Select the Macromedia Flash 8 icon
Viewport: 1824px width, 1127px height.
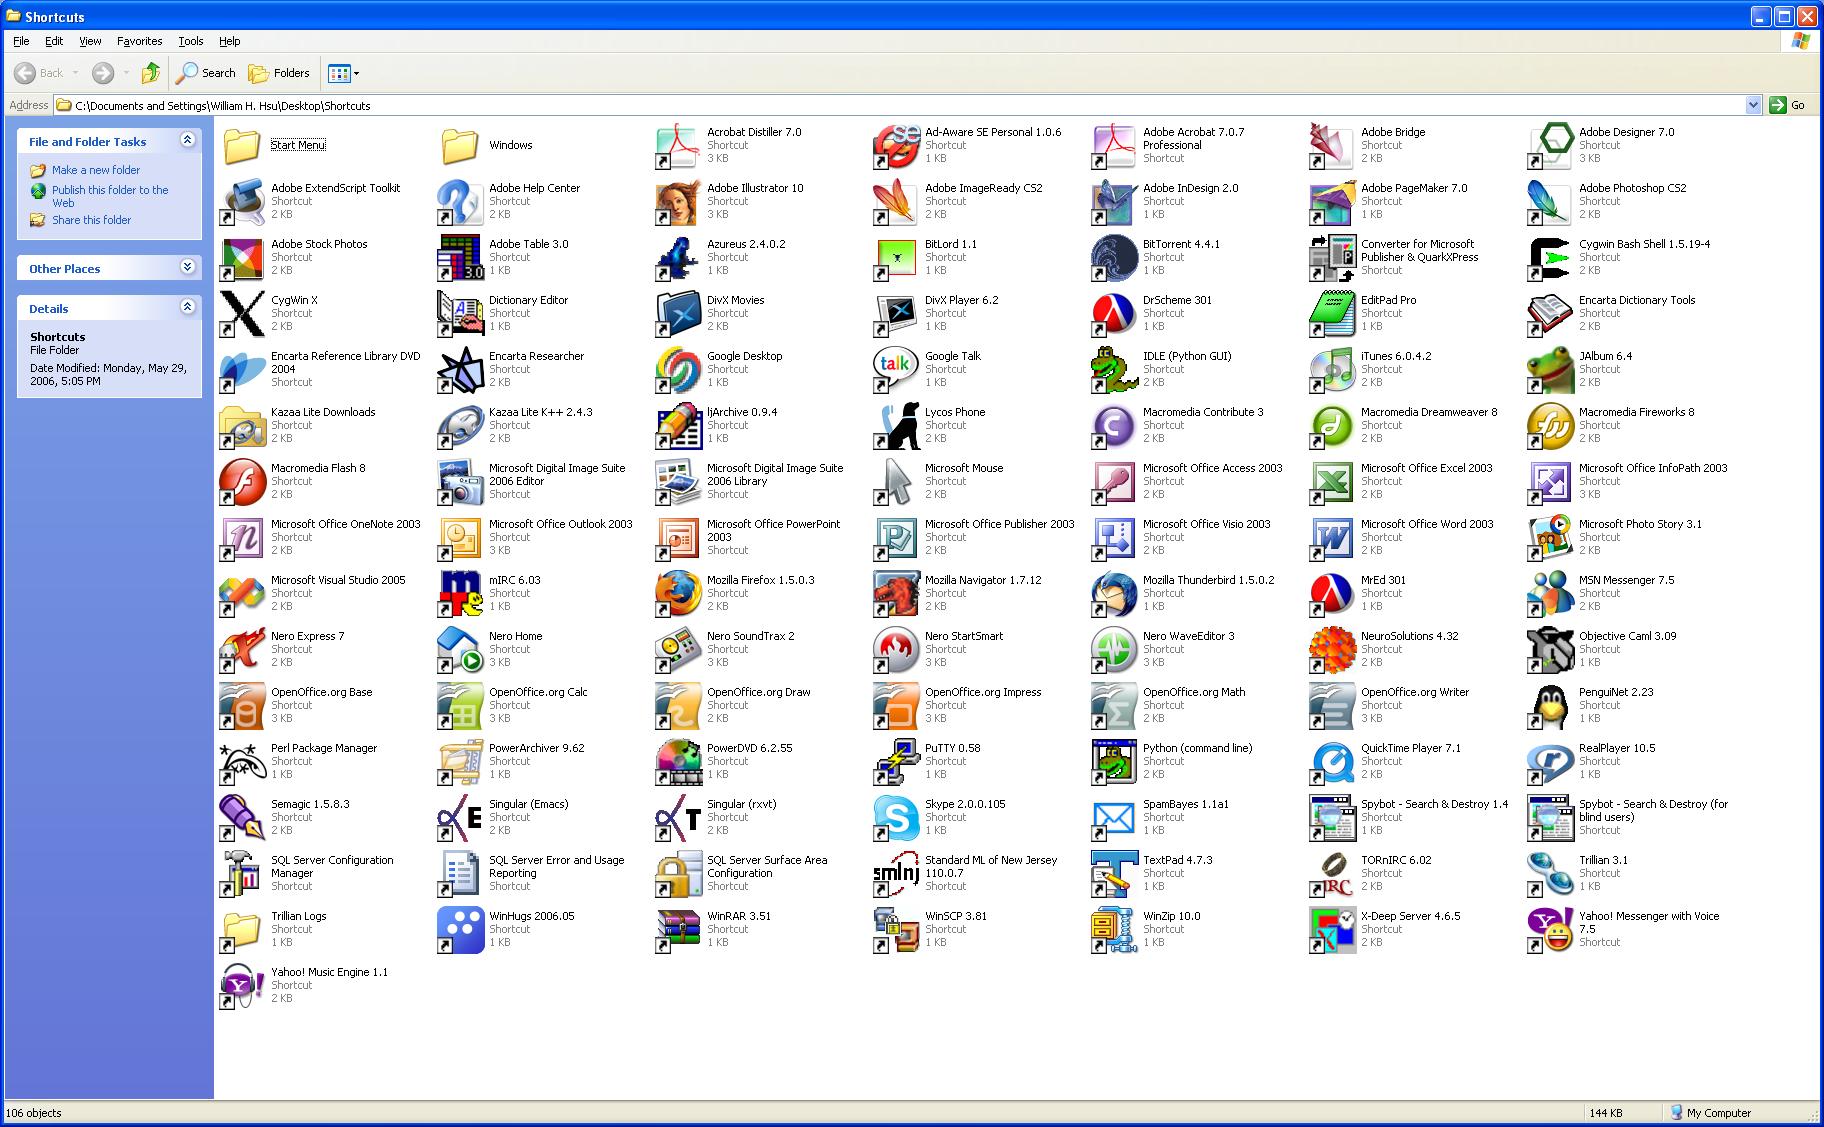coord(242,481)
